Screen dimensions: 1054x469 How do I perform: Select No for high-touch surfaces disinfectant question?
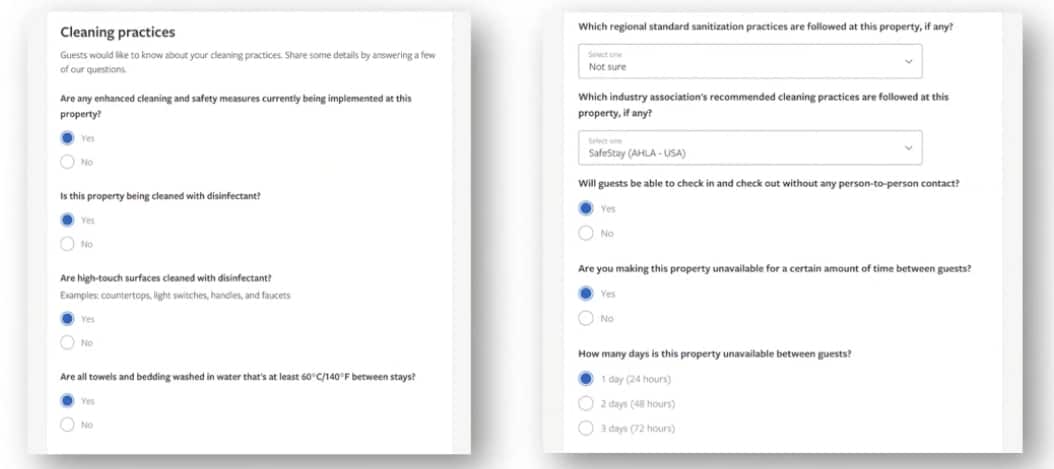pyautogui.click(x=67, y=343)
